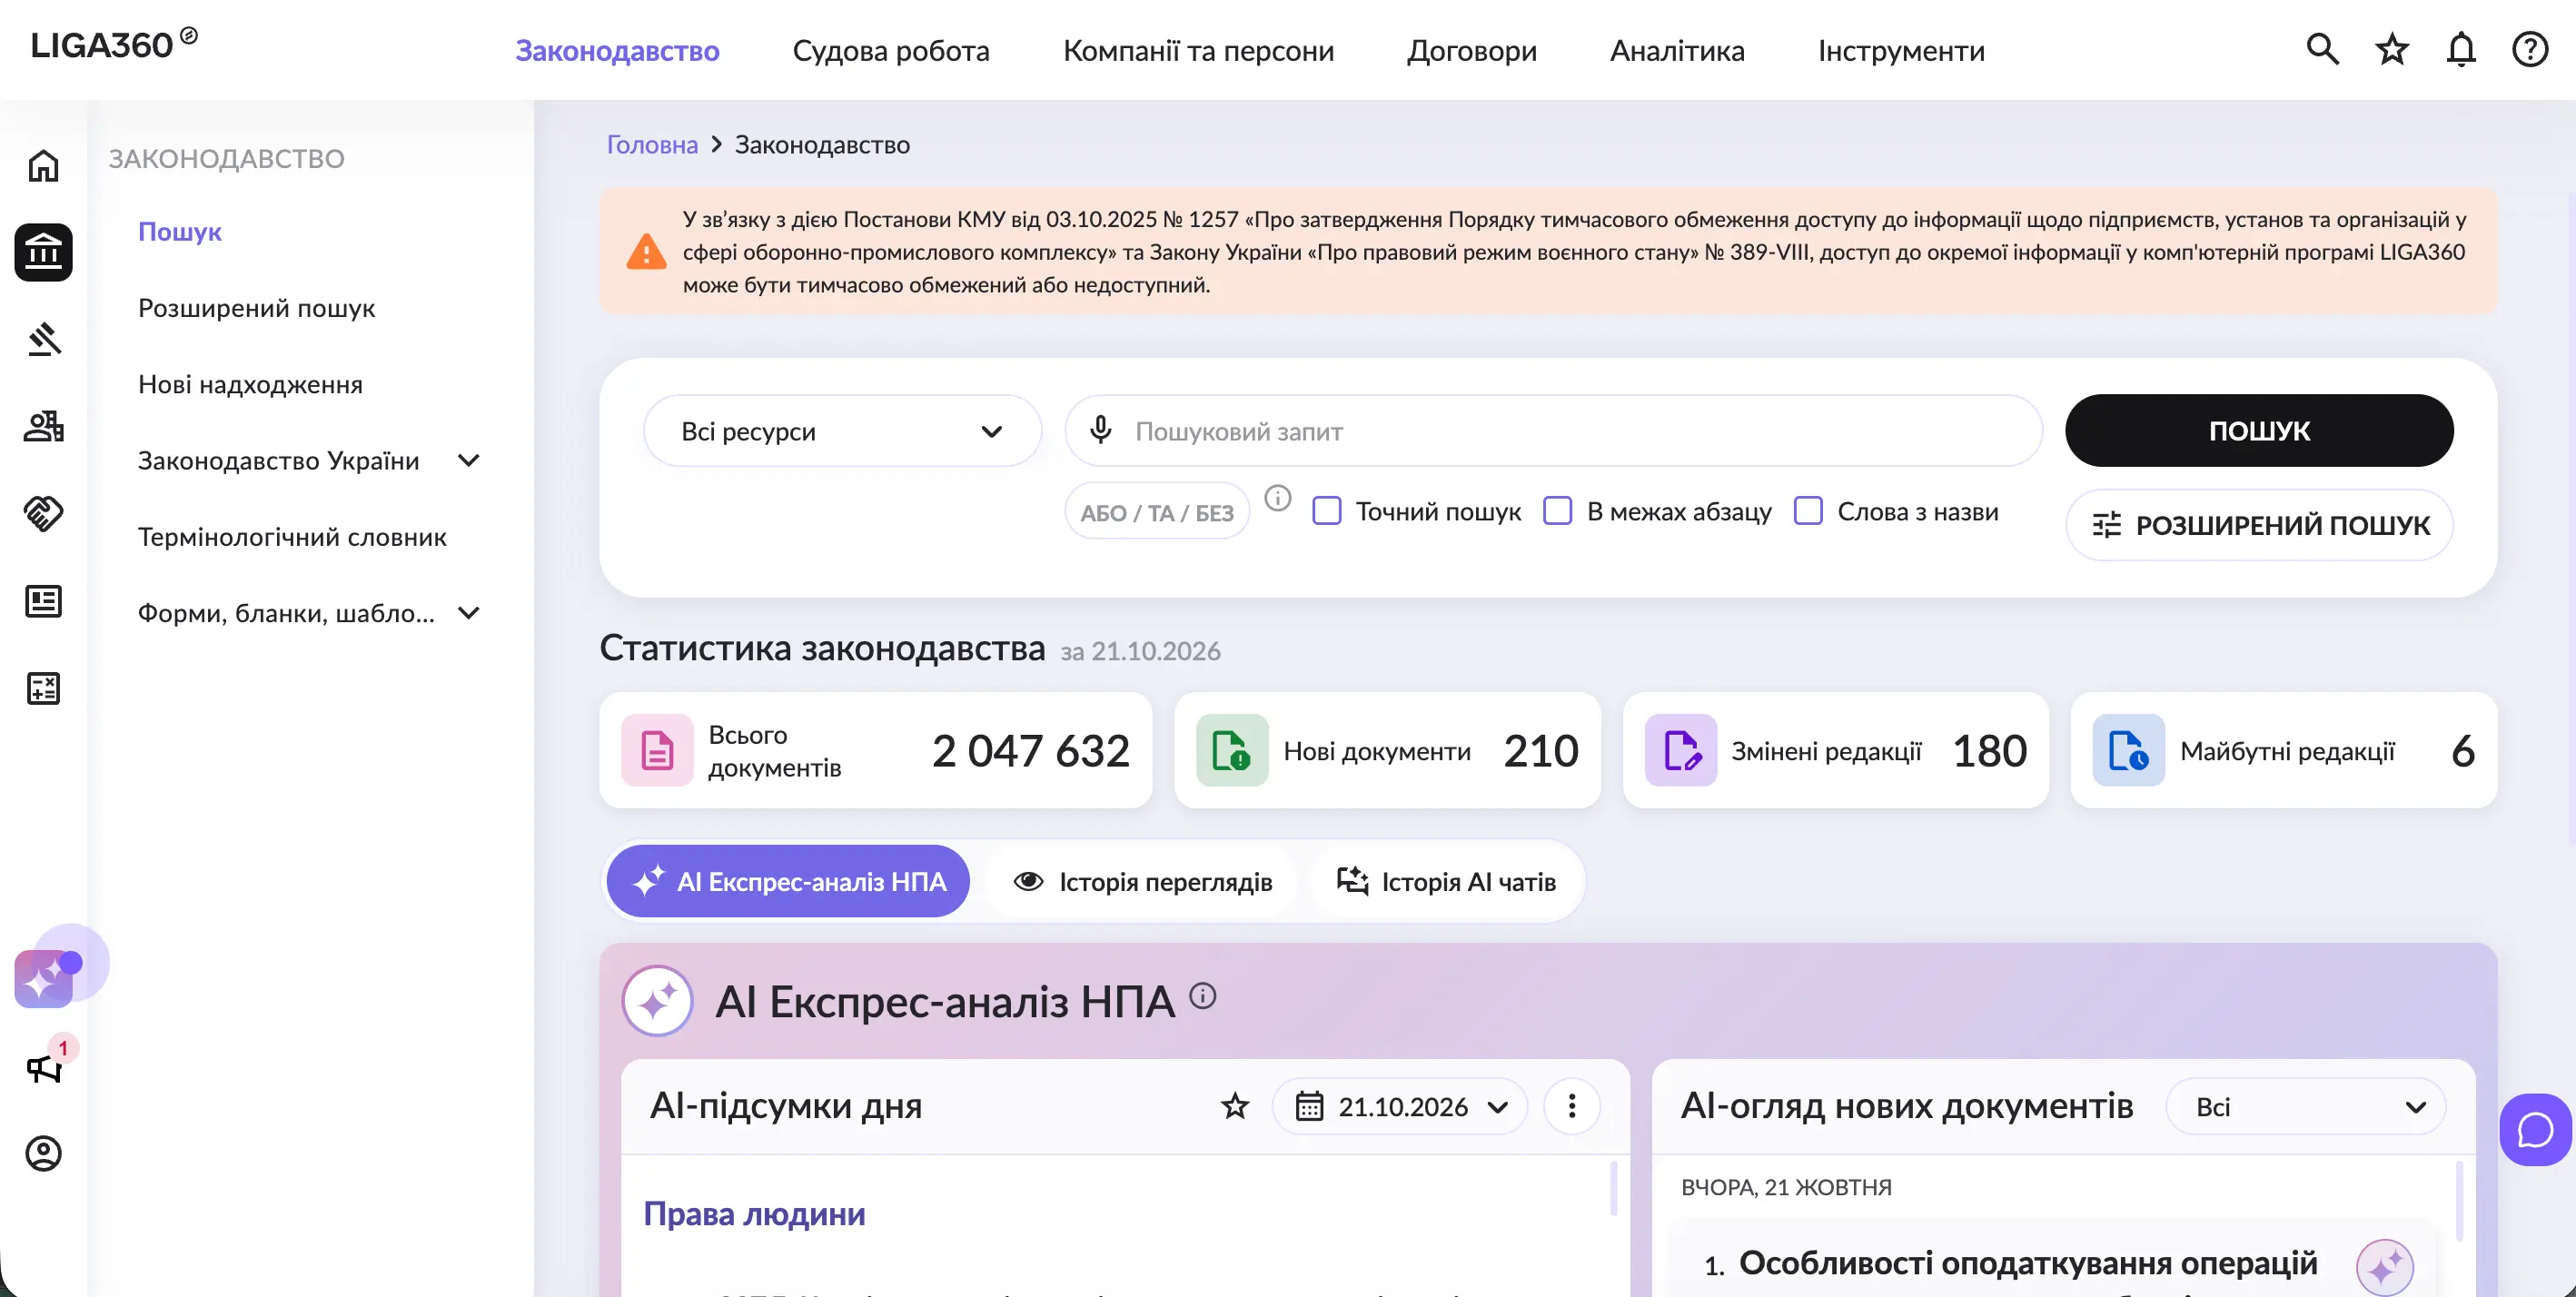Open the AI assistant sparkle icon in sidebar
Screen dimensions: 2576x1297
click(x=43, y=978)
